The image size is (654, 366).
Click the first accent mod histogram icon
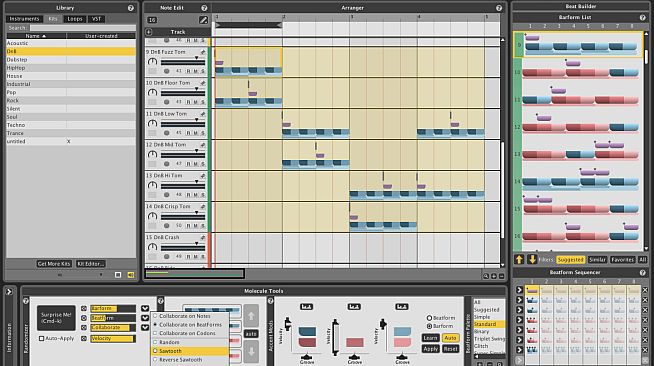pyautogui.click(x=306, y=307)
